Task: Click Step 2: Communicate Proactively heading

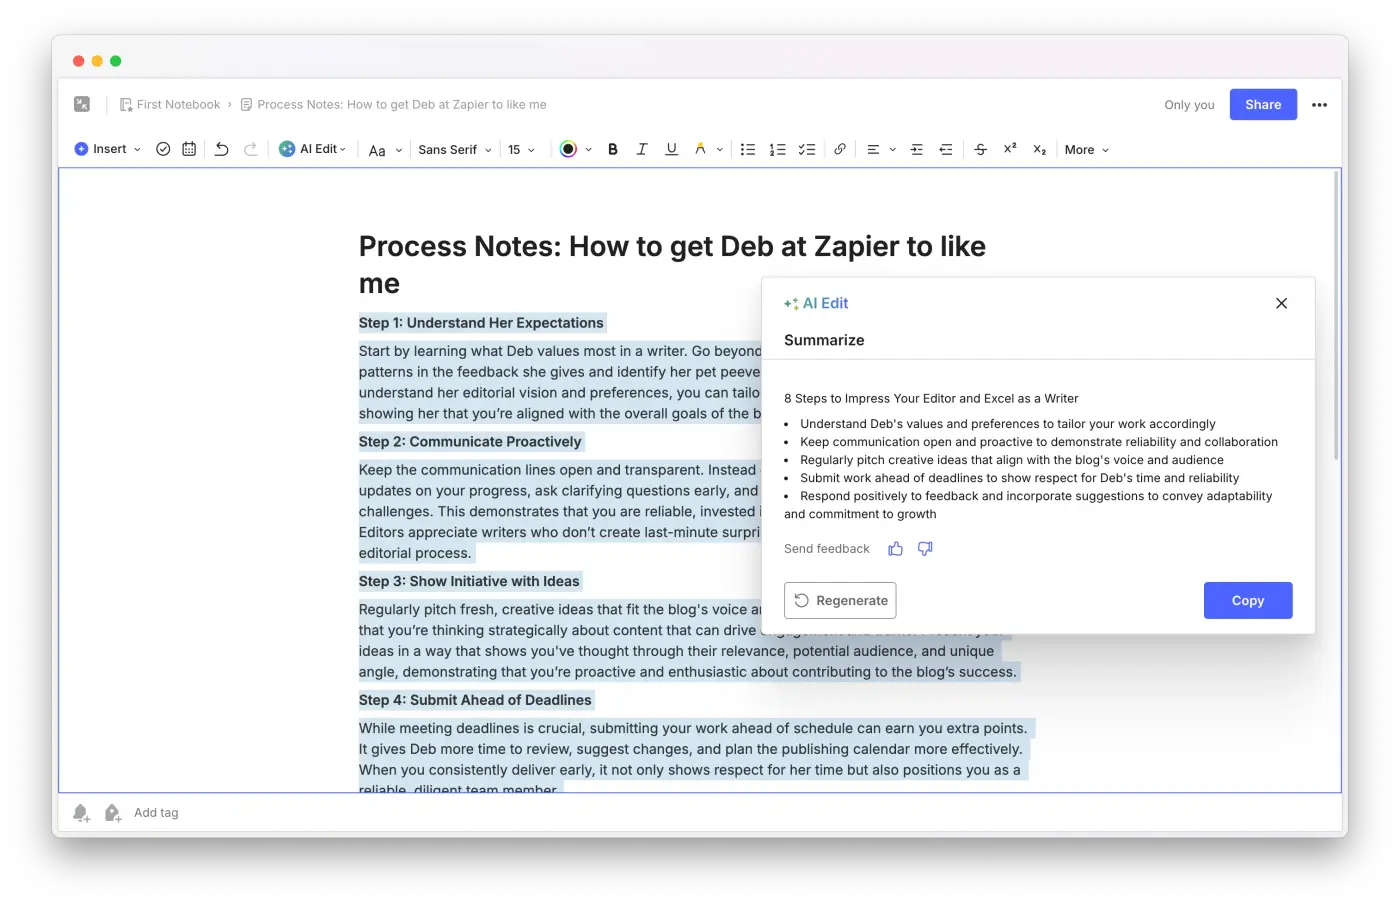Action: tap(470, 442)
